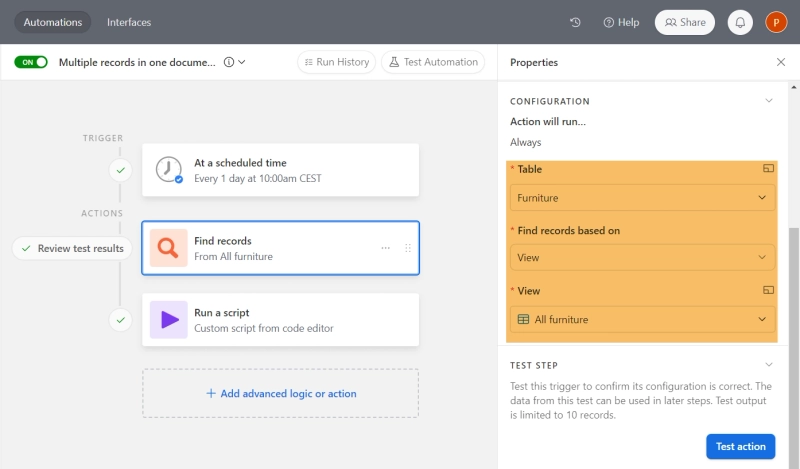
Task: Click Run a script green checkmark
Action: pyautogui.click(x=120, y=320)
